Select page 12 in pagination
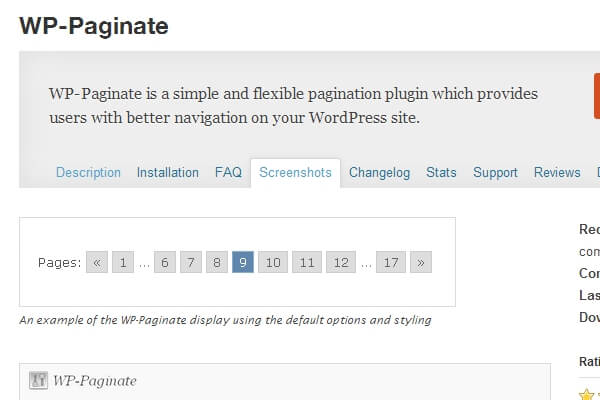 coord(341,263)
